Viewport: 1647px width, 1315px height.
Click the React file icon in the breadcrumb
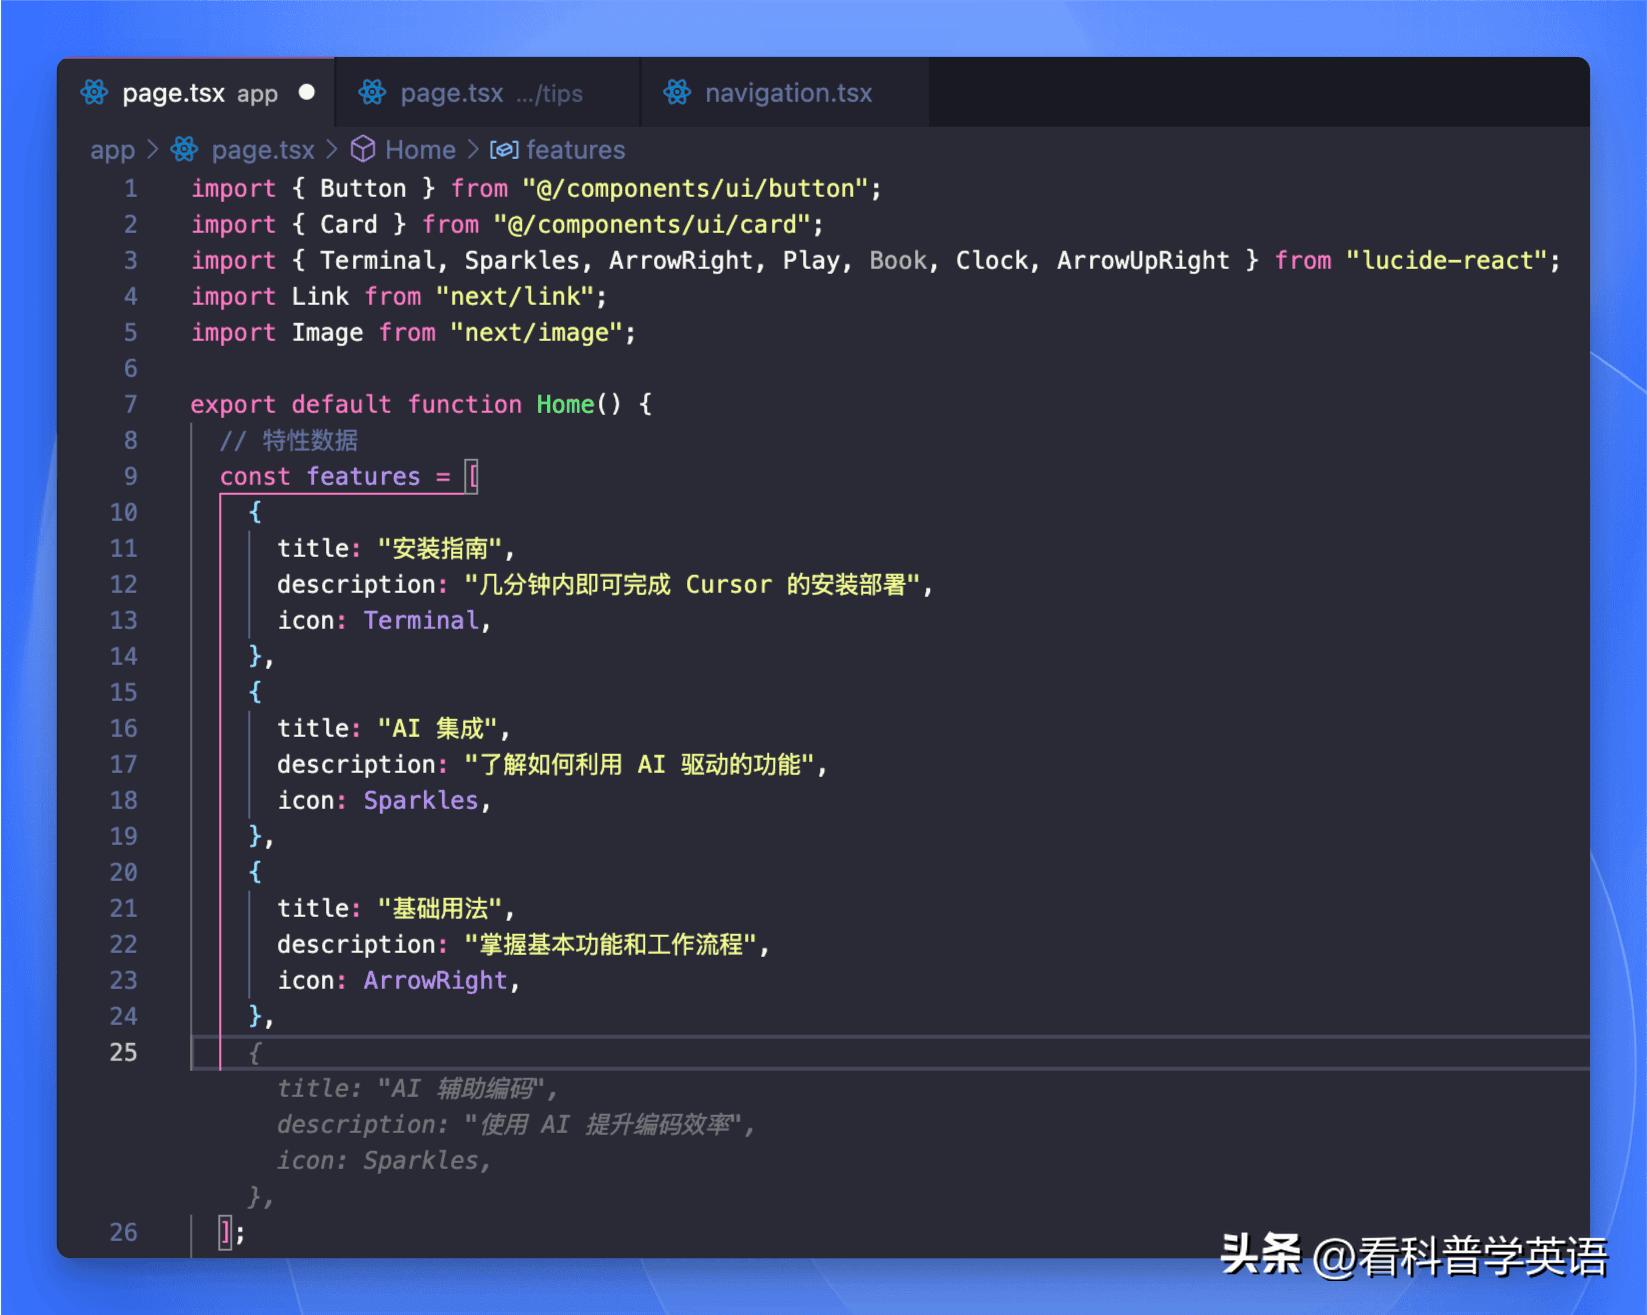point(184,150)
